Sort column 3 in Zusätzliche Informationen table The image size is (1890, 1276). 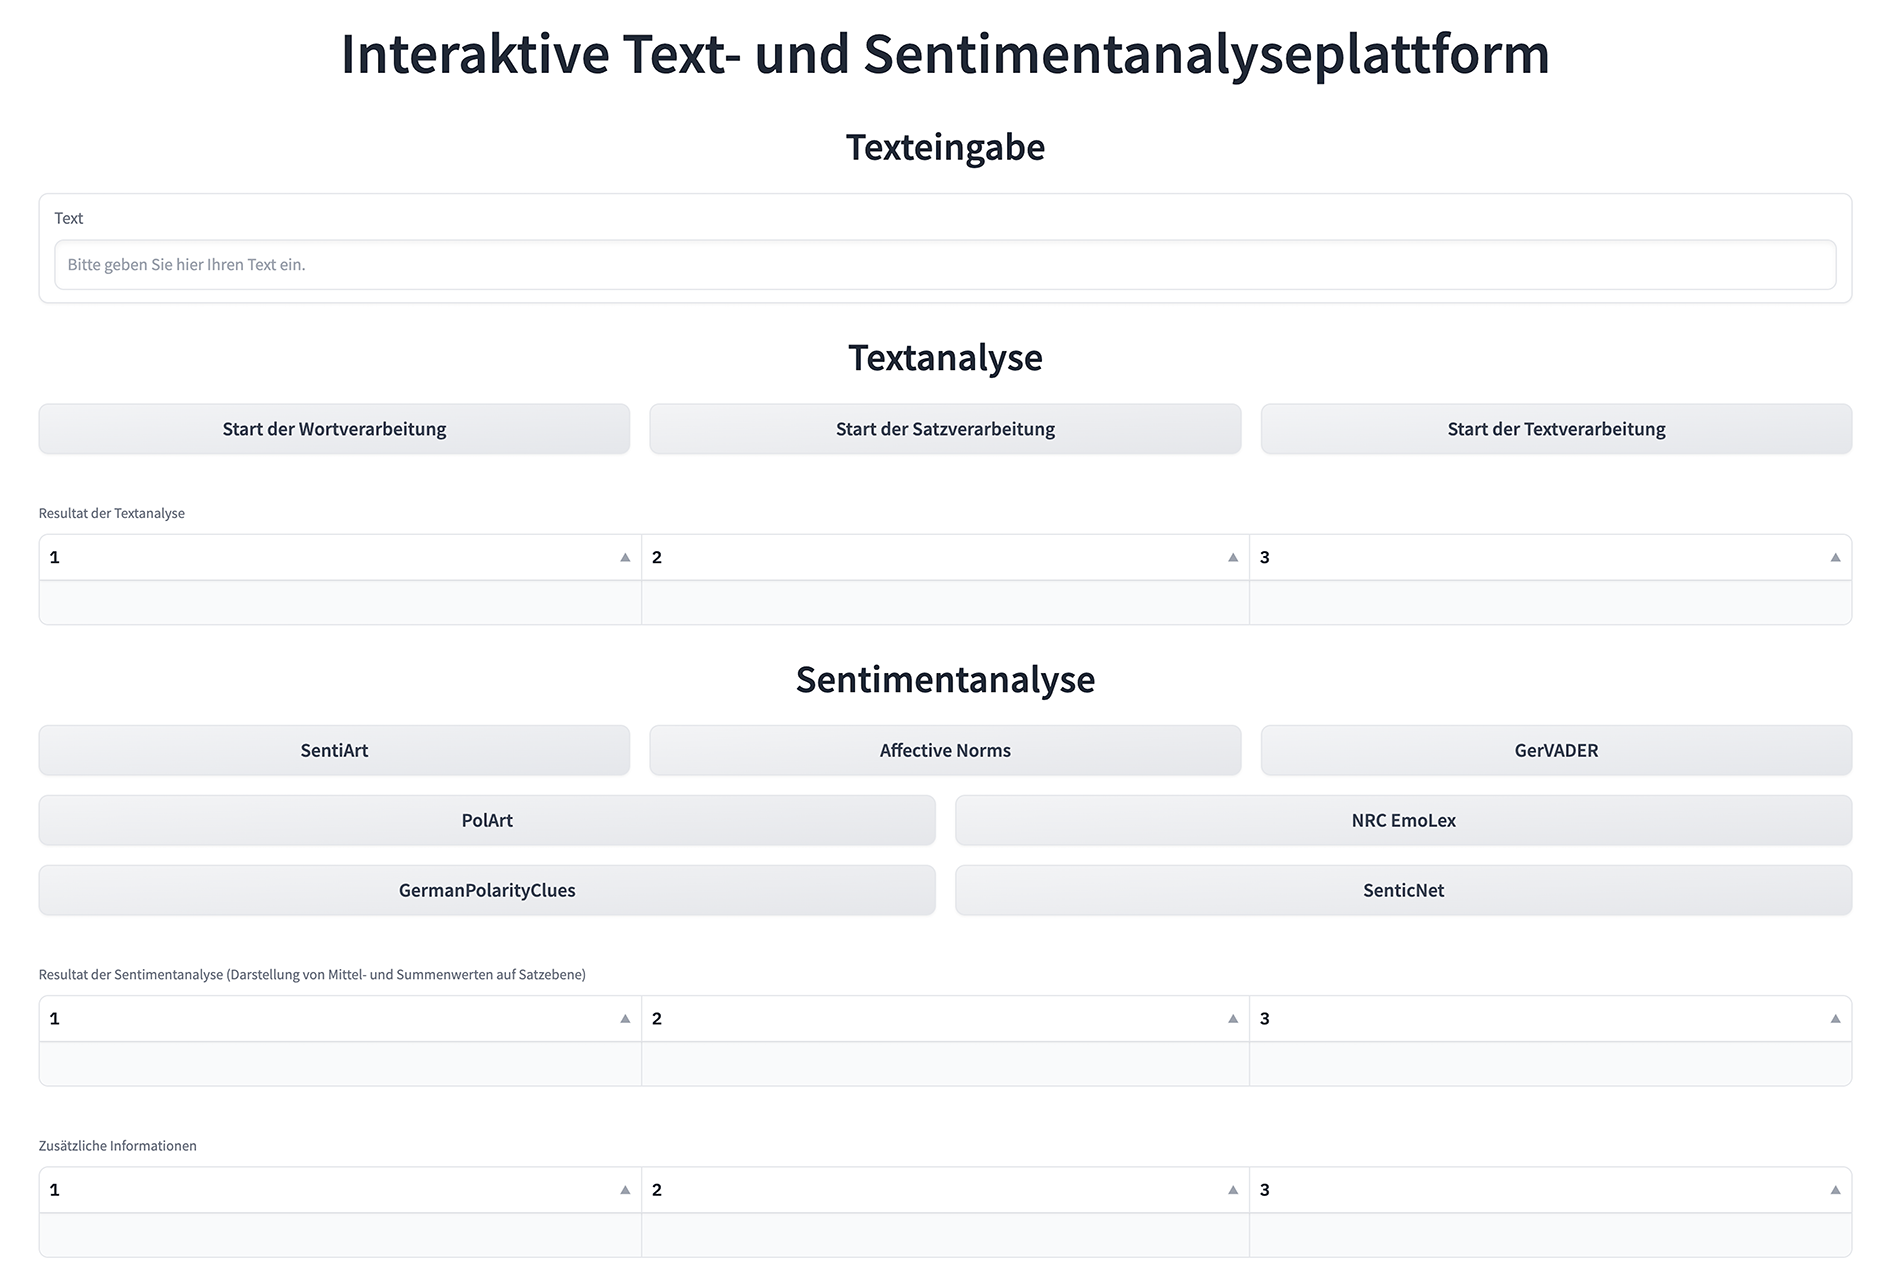pos(1835,1190)
